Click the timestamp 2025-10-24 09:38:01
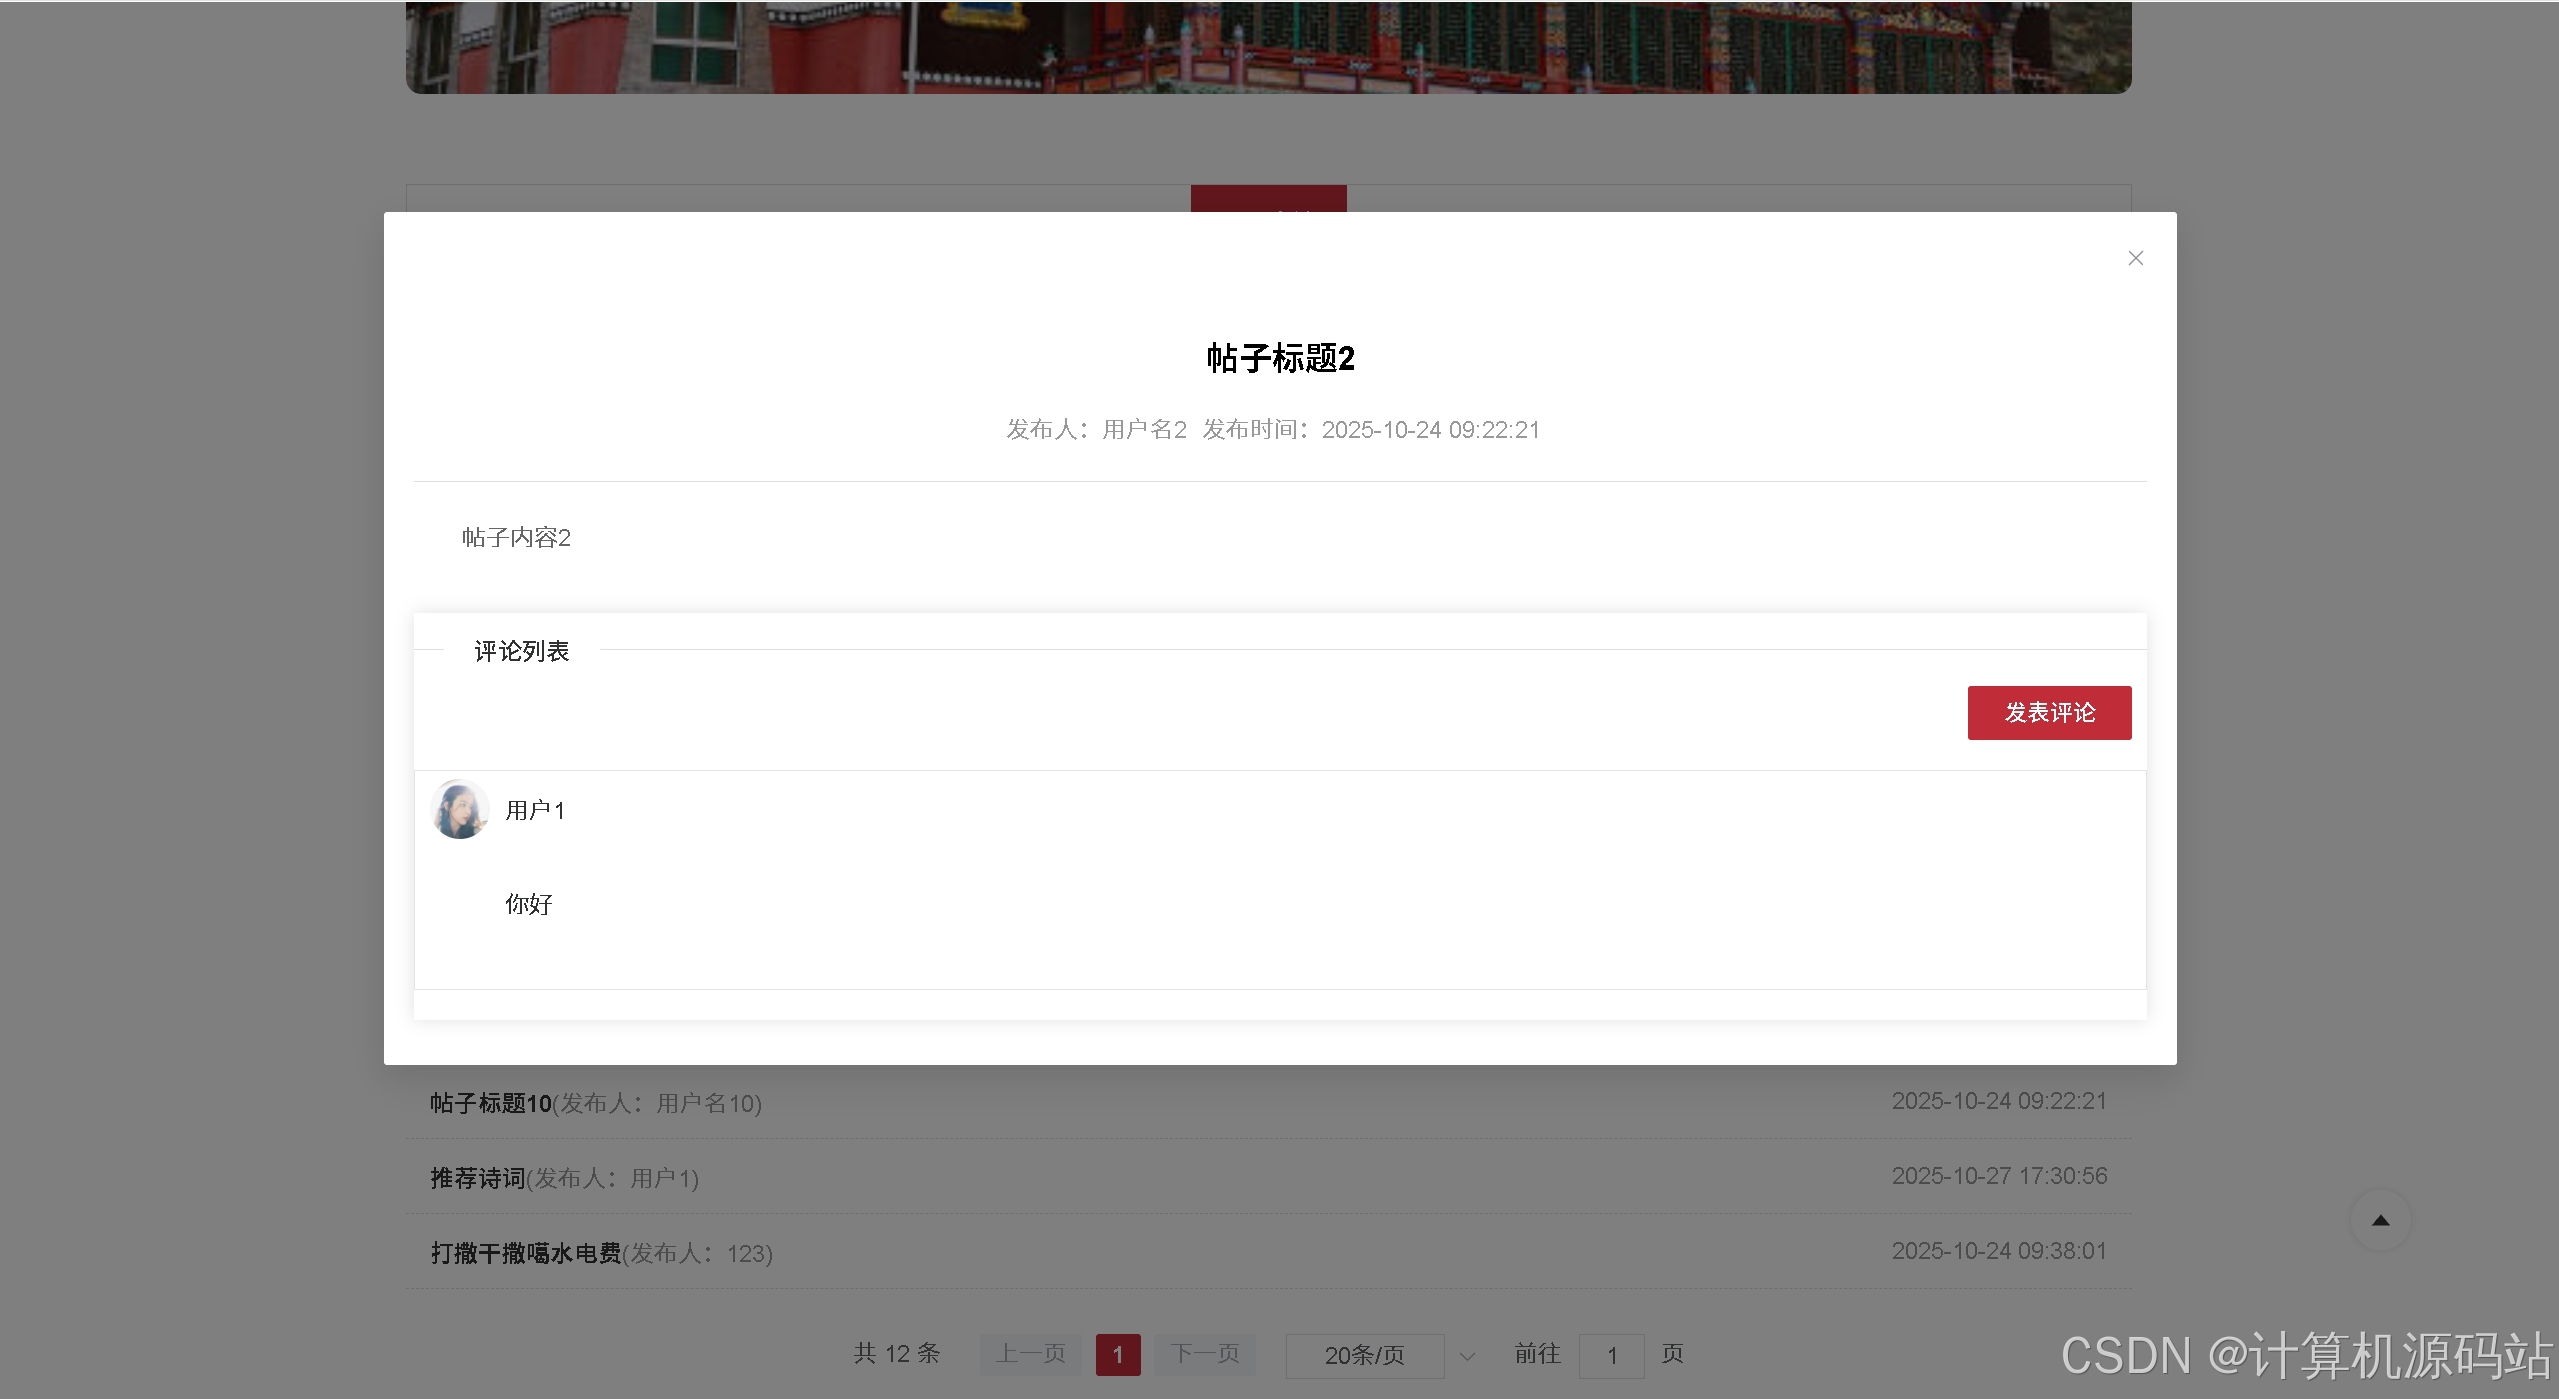Viewport: 2559px width, 1399px height. click(x=1999, y=1251)
